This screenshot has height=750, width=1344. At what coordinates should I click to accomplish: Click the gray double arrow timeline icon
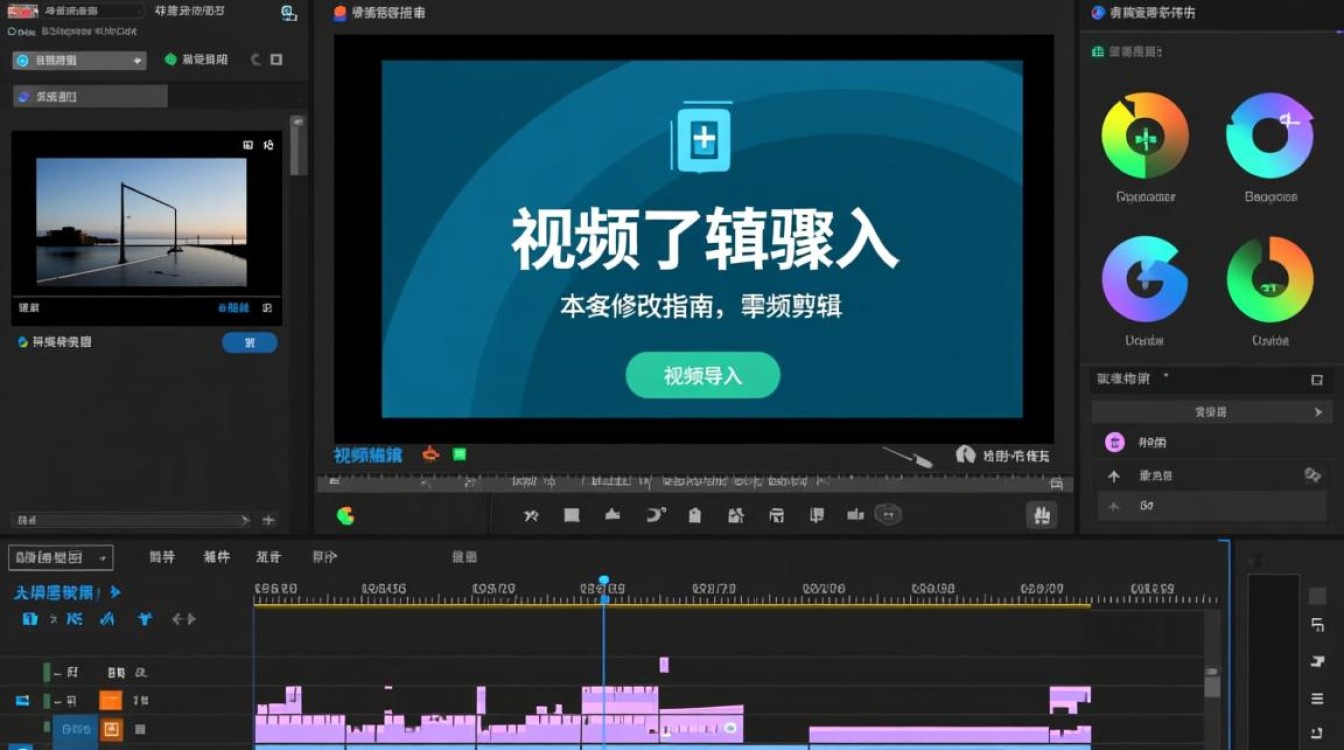(184, 619)
